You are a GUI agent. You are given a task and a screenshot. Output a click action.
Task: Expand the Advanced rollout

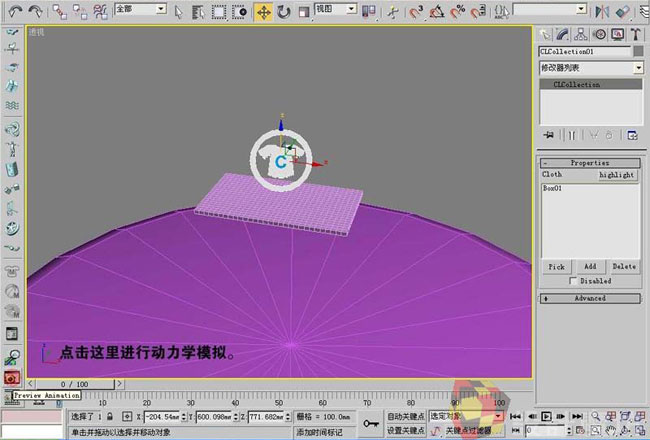[x=590, y=299]
